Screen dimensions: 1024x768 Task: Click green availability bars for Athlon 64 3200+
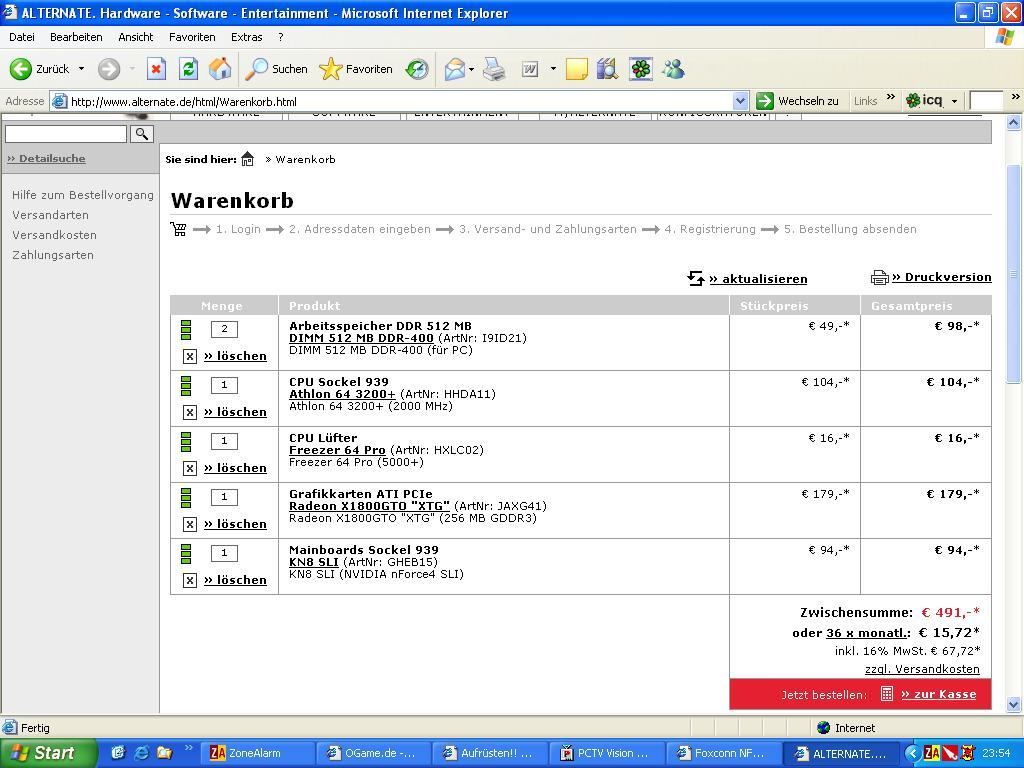pos(186,386)
